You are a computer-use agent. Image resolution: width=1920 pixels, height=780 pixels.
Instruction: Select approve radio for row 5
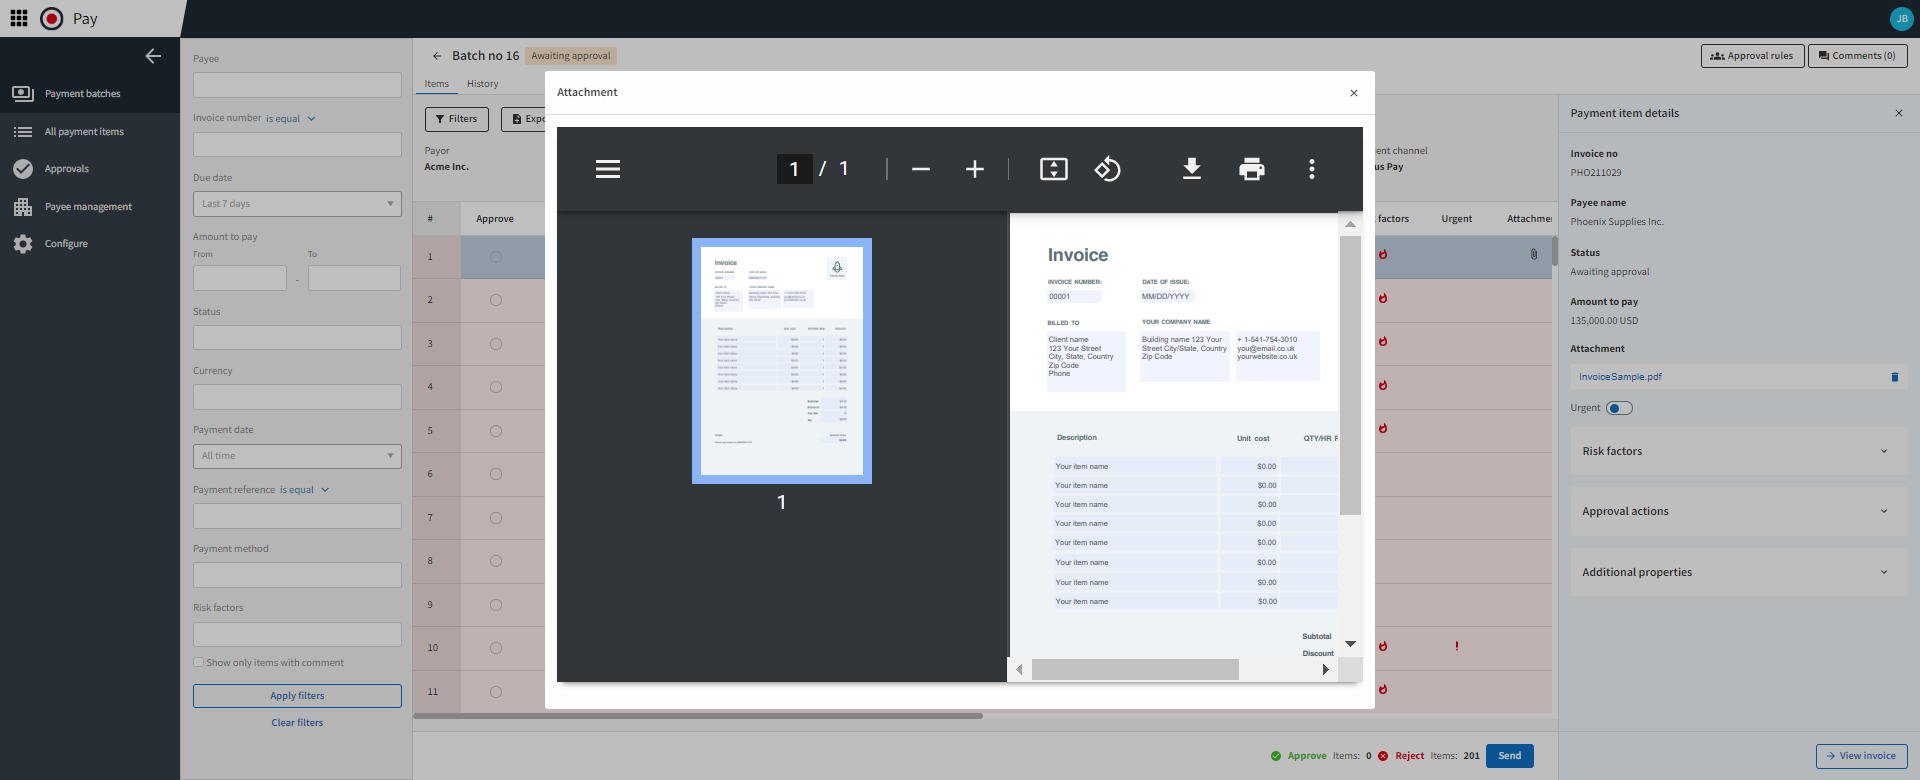tap(496, 431)
